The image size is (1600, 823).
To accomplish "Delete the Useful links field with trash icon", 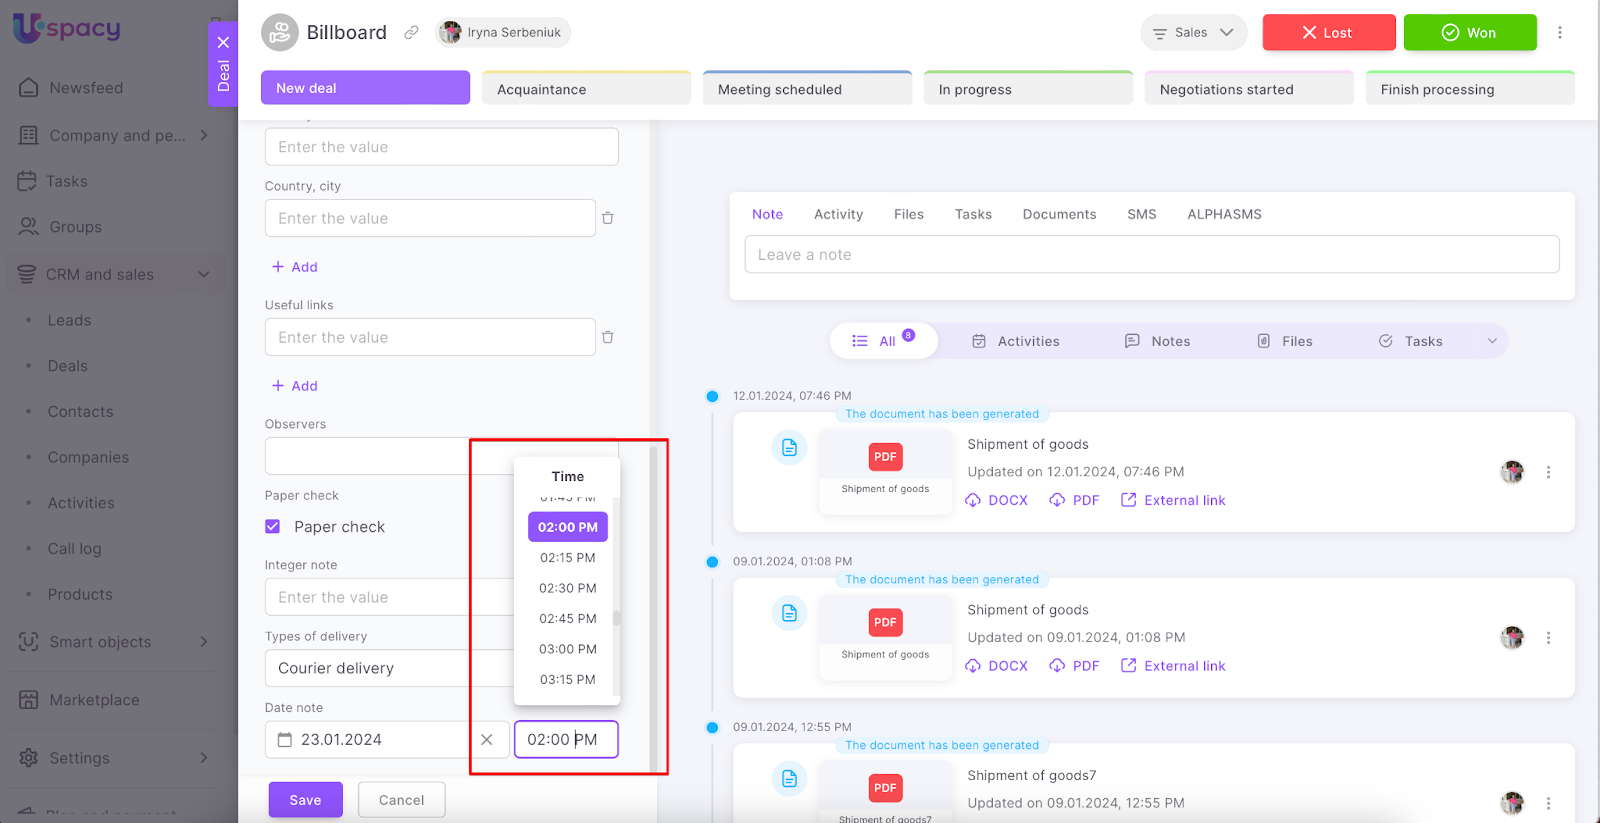I will point(607,337).
